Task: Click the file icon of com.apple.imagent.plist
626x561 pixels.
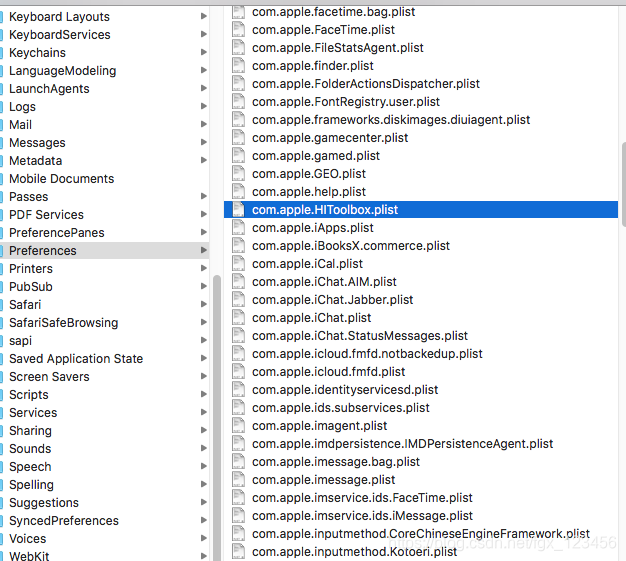Action: [238, 426]
